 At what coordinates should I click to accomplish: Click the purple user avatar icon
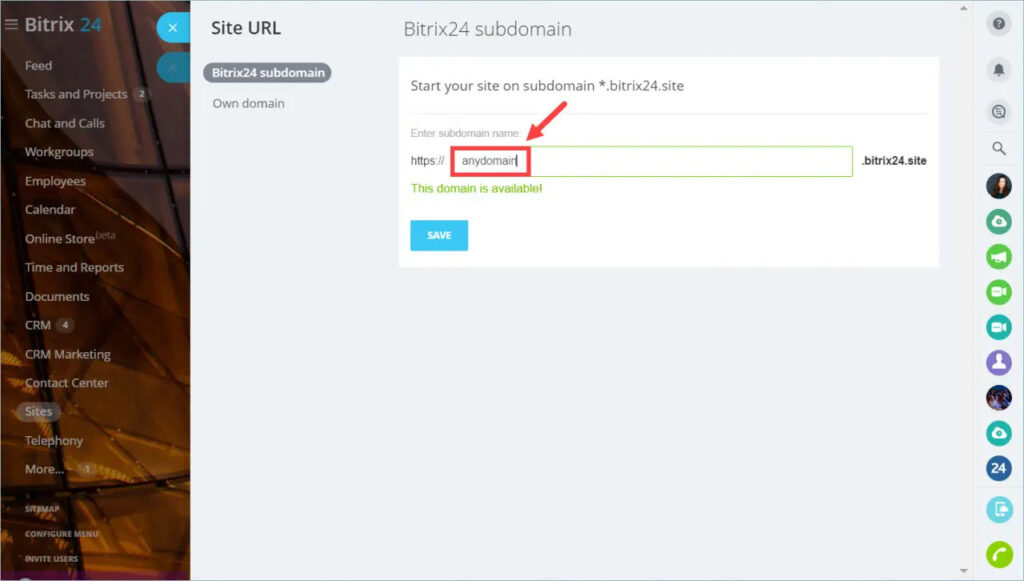(998, 362)
